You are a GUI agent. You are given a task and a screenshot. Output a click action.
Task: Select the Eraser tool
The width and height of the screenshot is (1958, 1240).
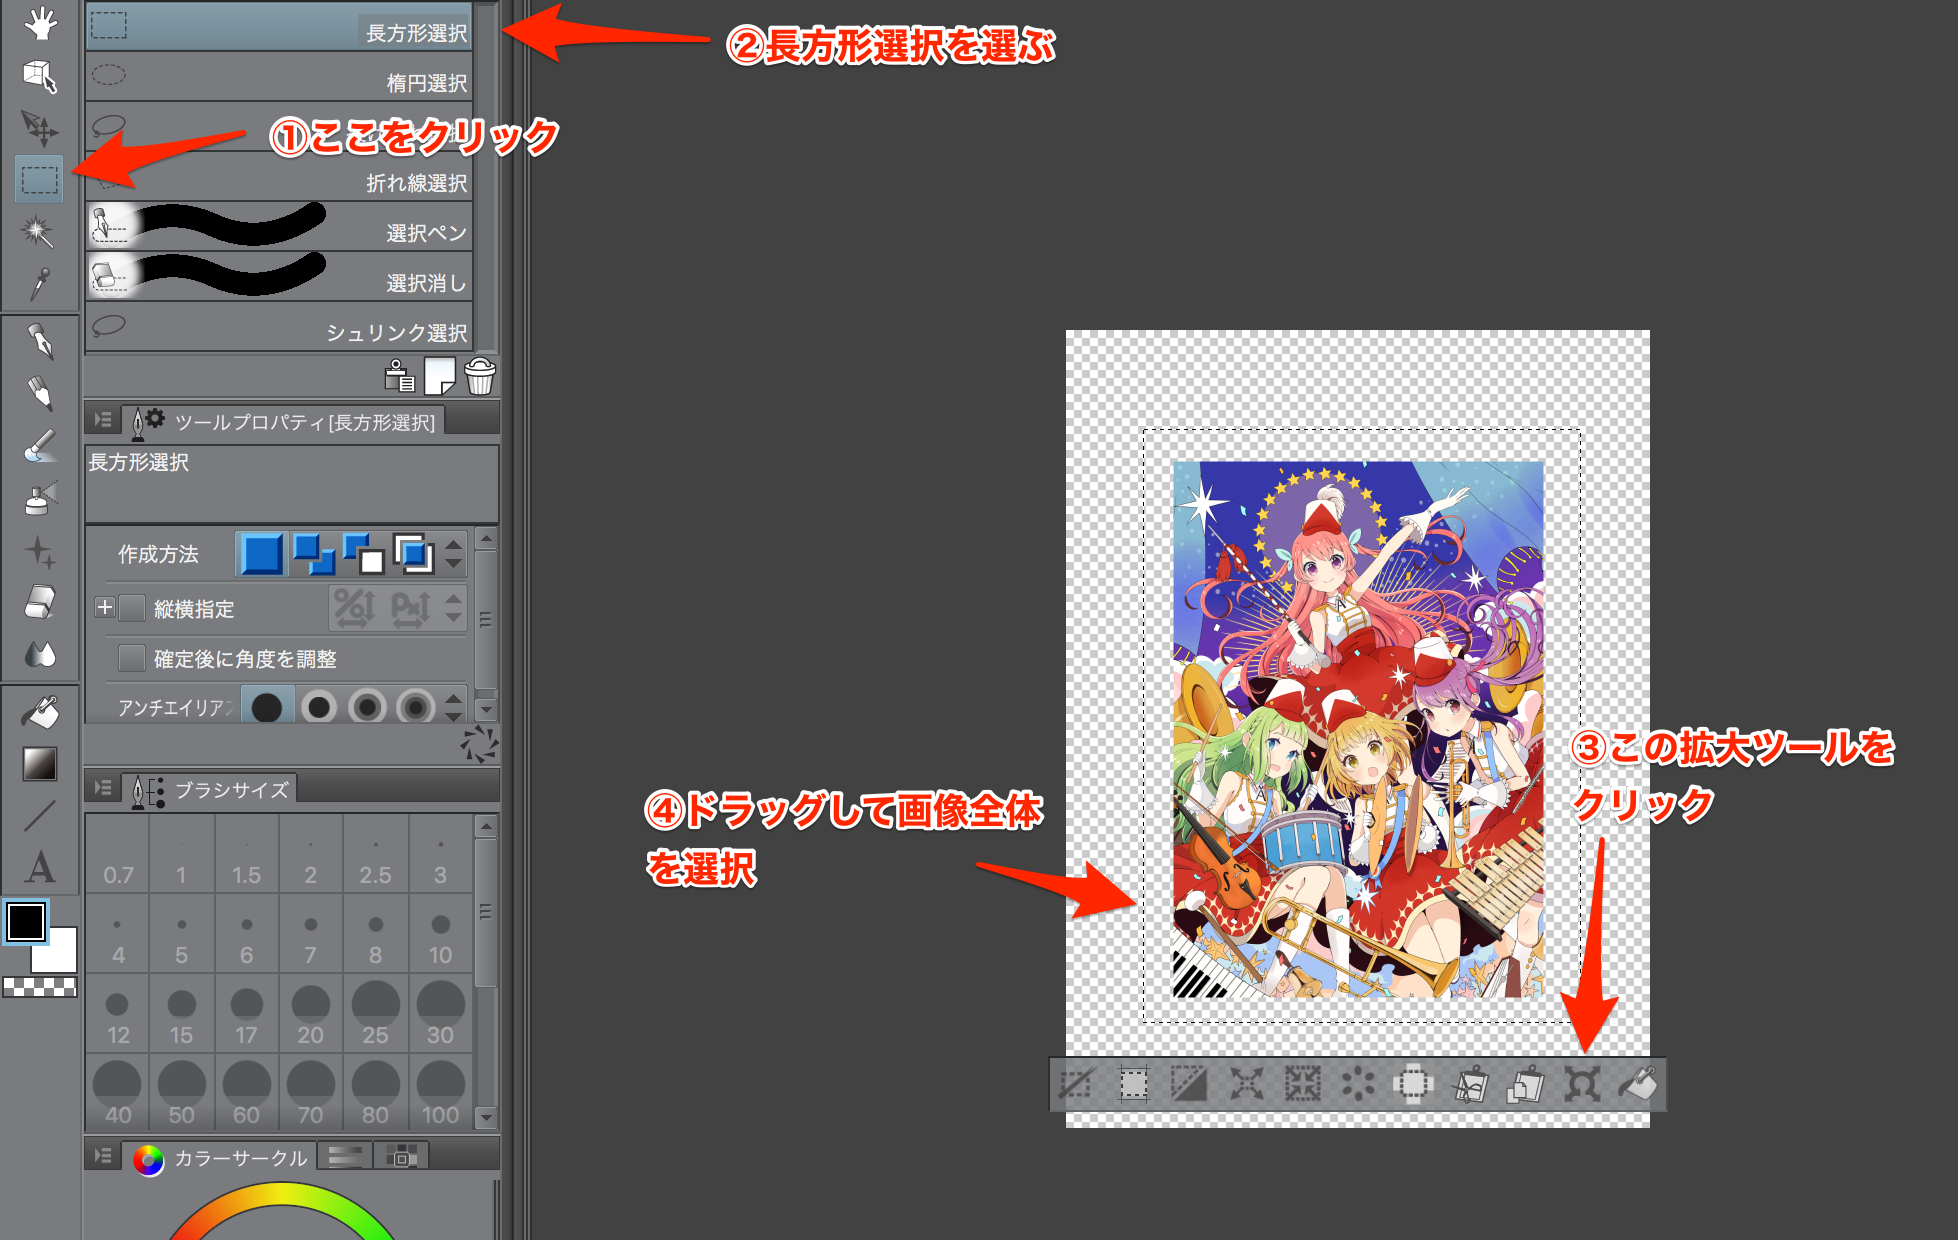[x=40, y=602]
